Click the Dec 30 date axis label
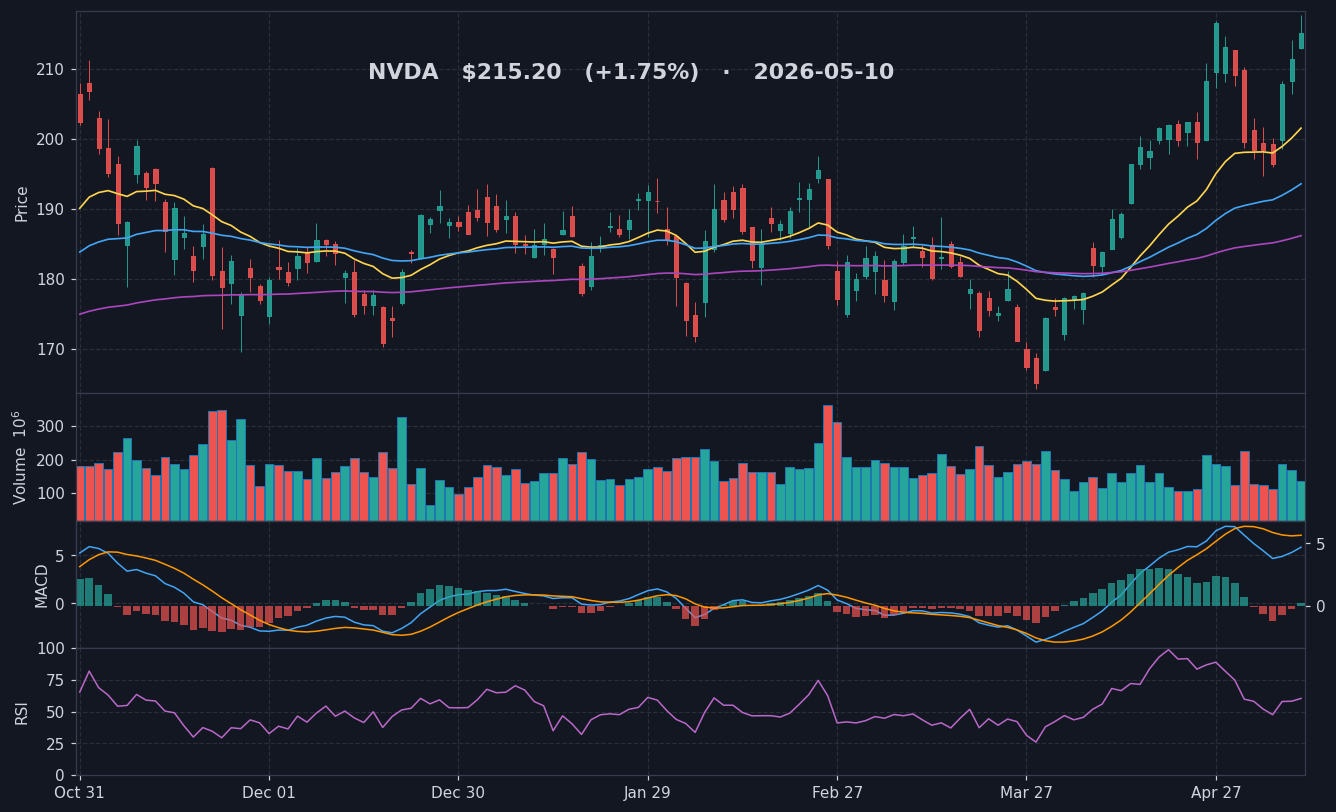The width and height of the screenshot is (1336, 812). point(458,793)
